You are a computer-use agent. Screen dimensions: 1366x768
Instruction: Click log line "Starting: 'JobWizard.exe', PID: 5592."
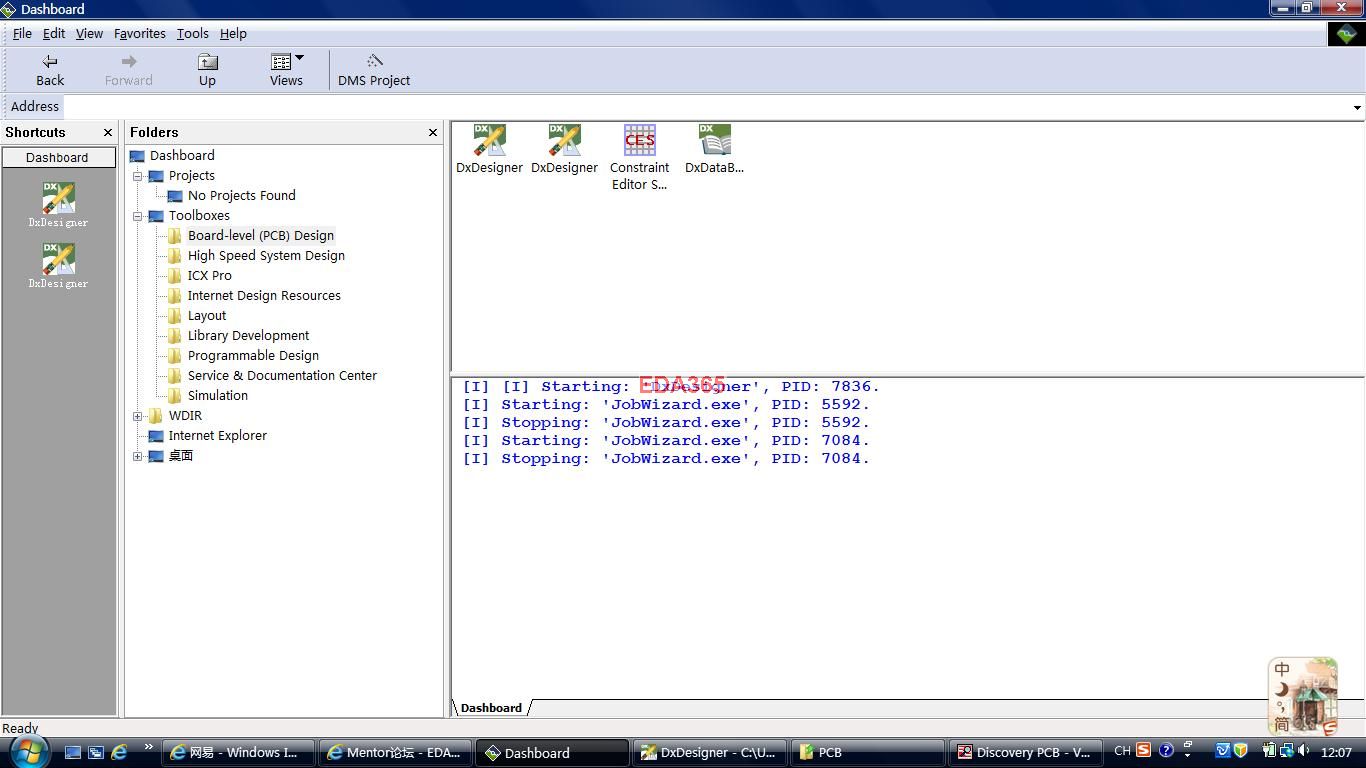coord(666,405)
